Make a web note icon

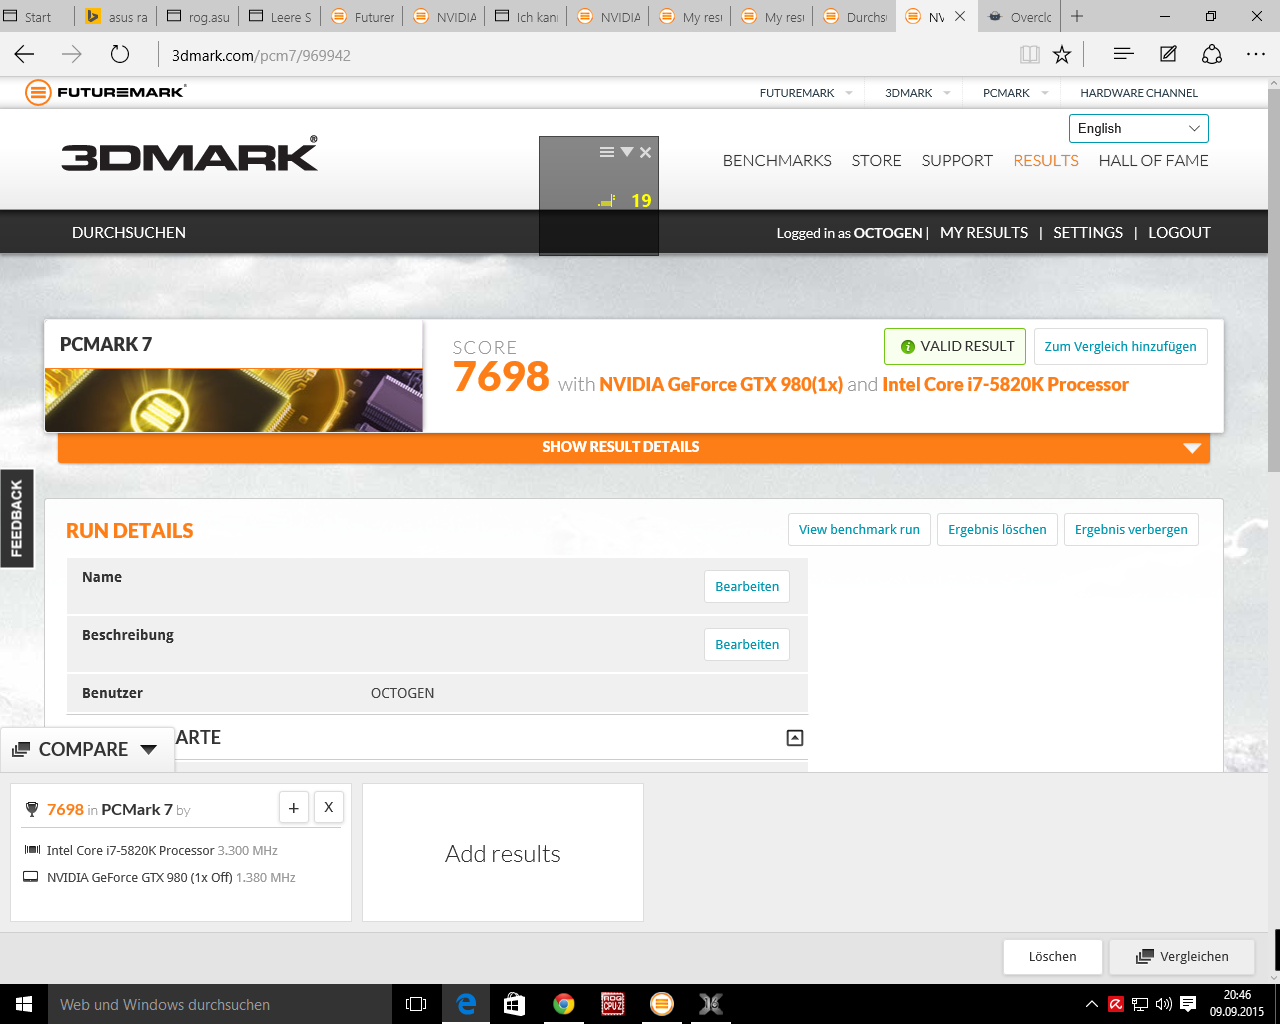click(1168, 55)
